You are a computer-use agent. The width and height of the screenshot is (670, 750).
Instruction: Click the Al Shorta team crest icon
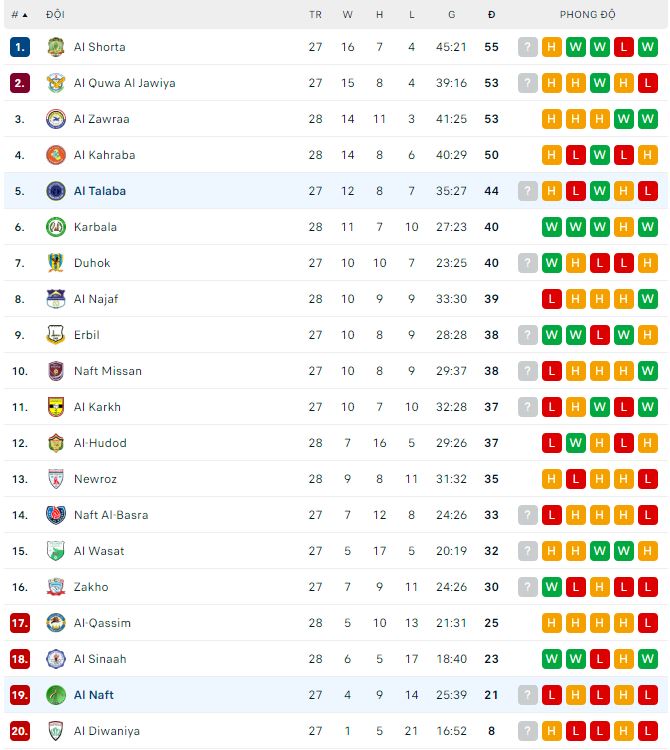[x=56, y=47]
